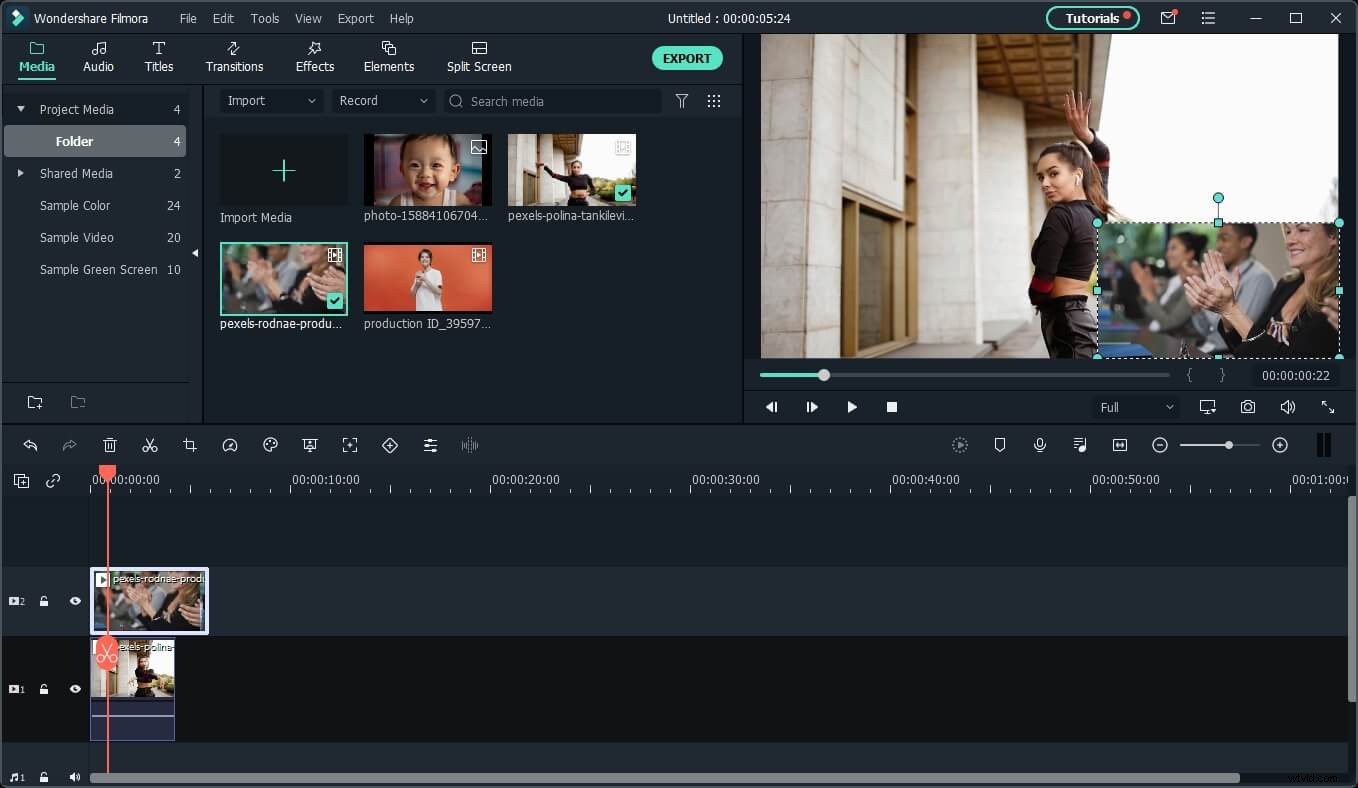Mute the audio track speaker icon
This screenshot has height=788, width=1358.
point(74,777)
